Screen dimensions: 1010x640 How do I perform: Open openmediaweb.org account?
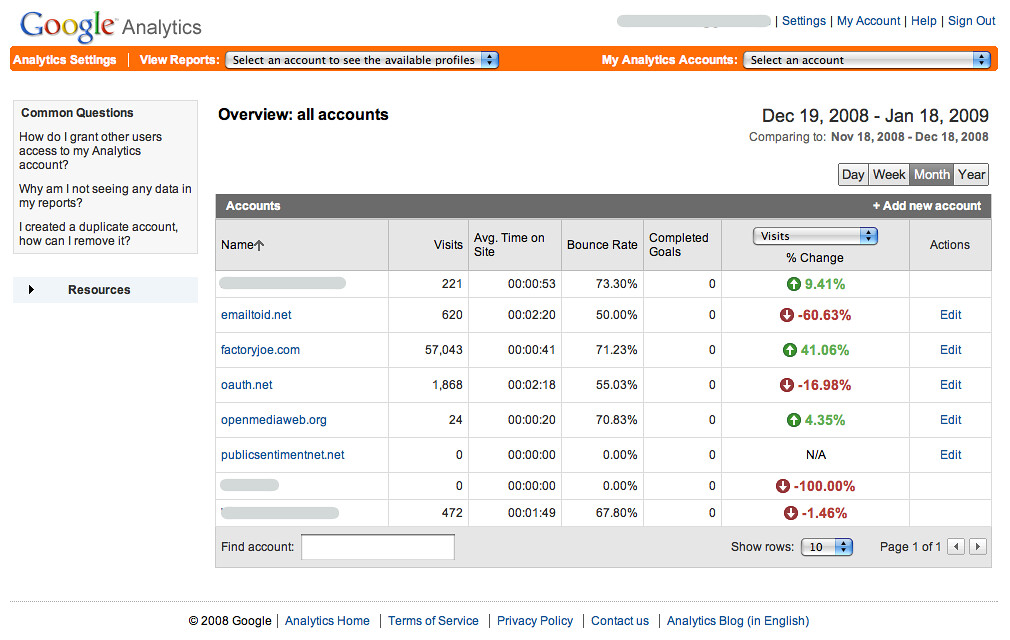[x=274, y=420]
